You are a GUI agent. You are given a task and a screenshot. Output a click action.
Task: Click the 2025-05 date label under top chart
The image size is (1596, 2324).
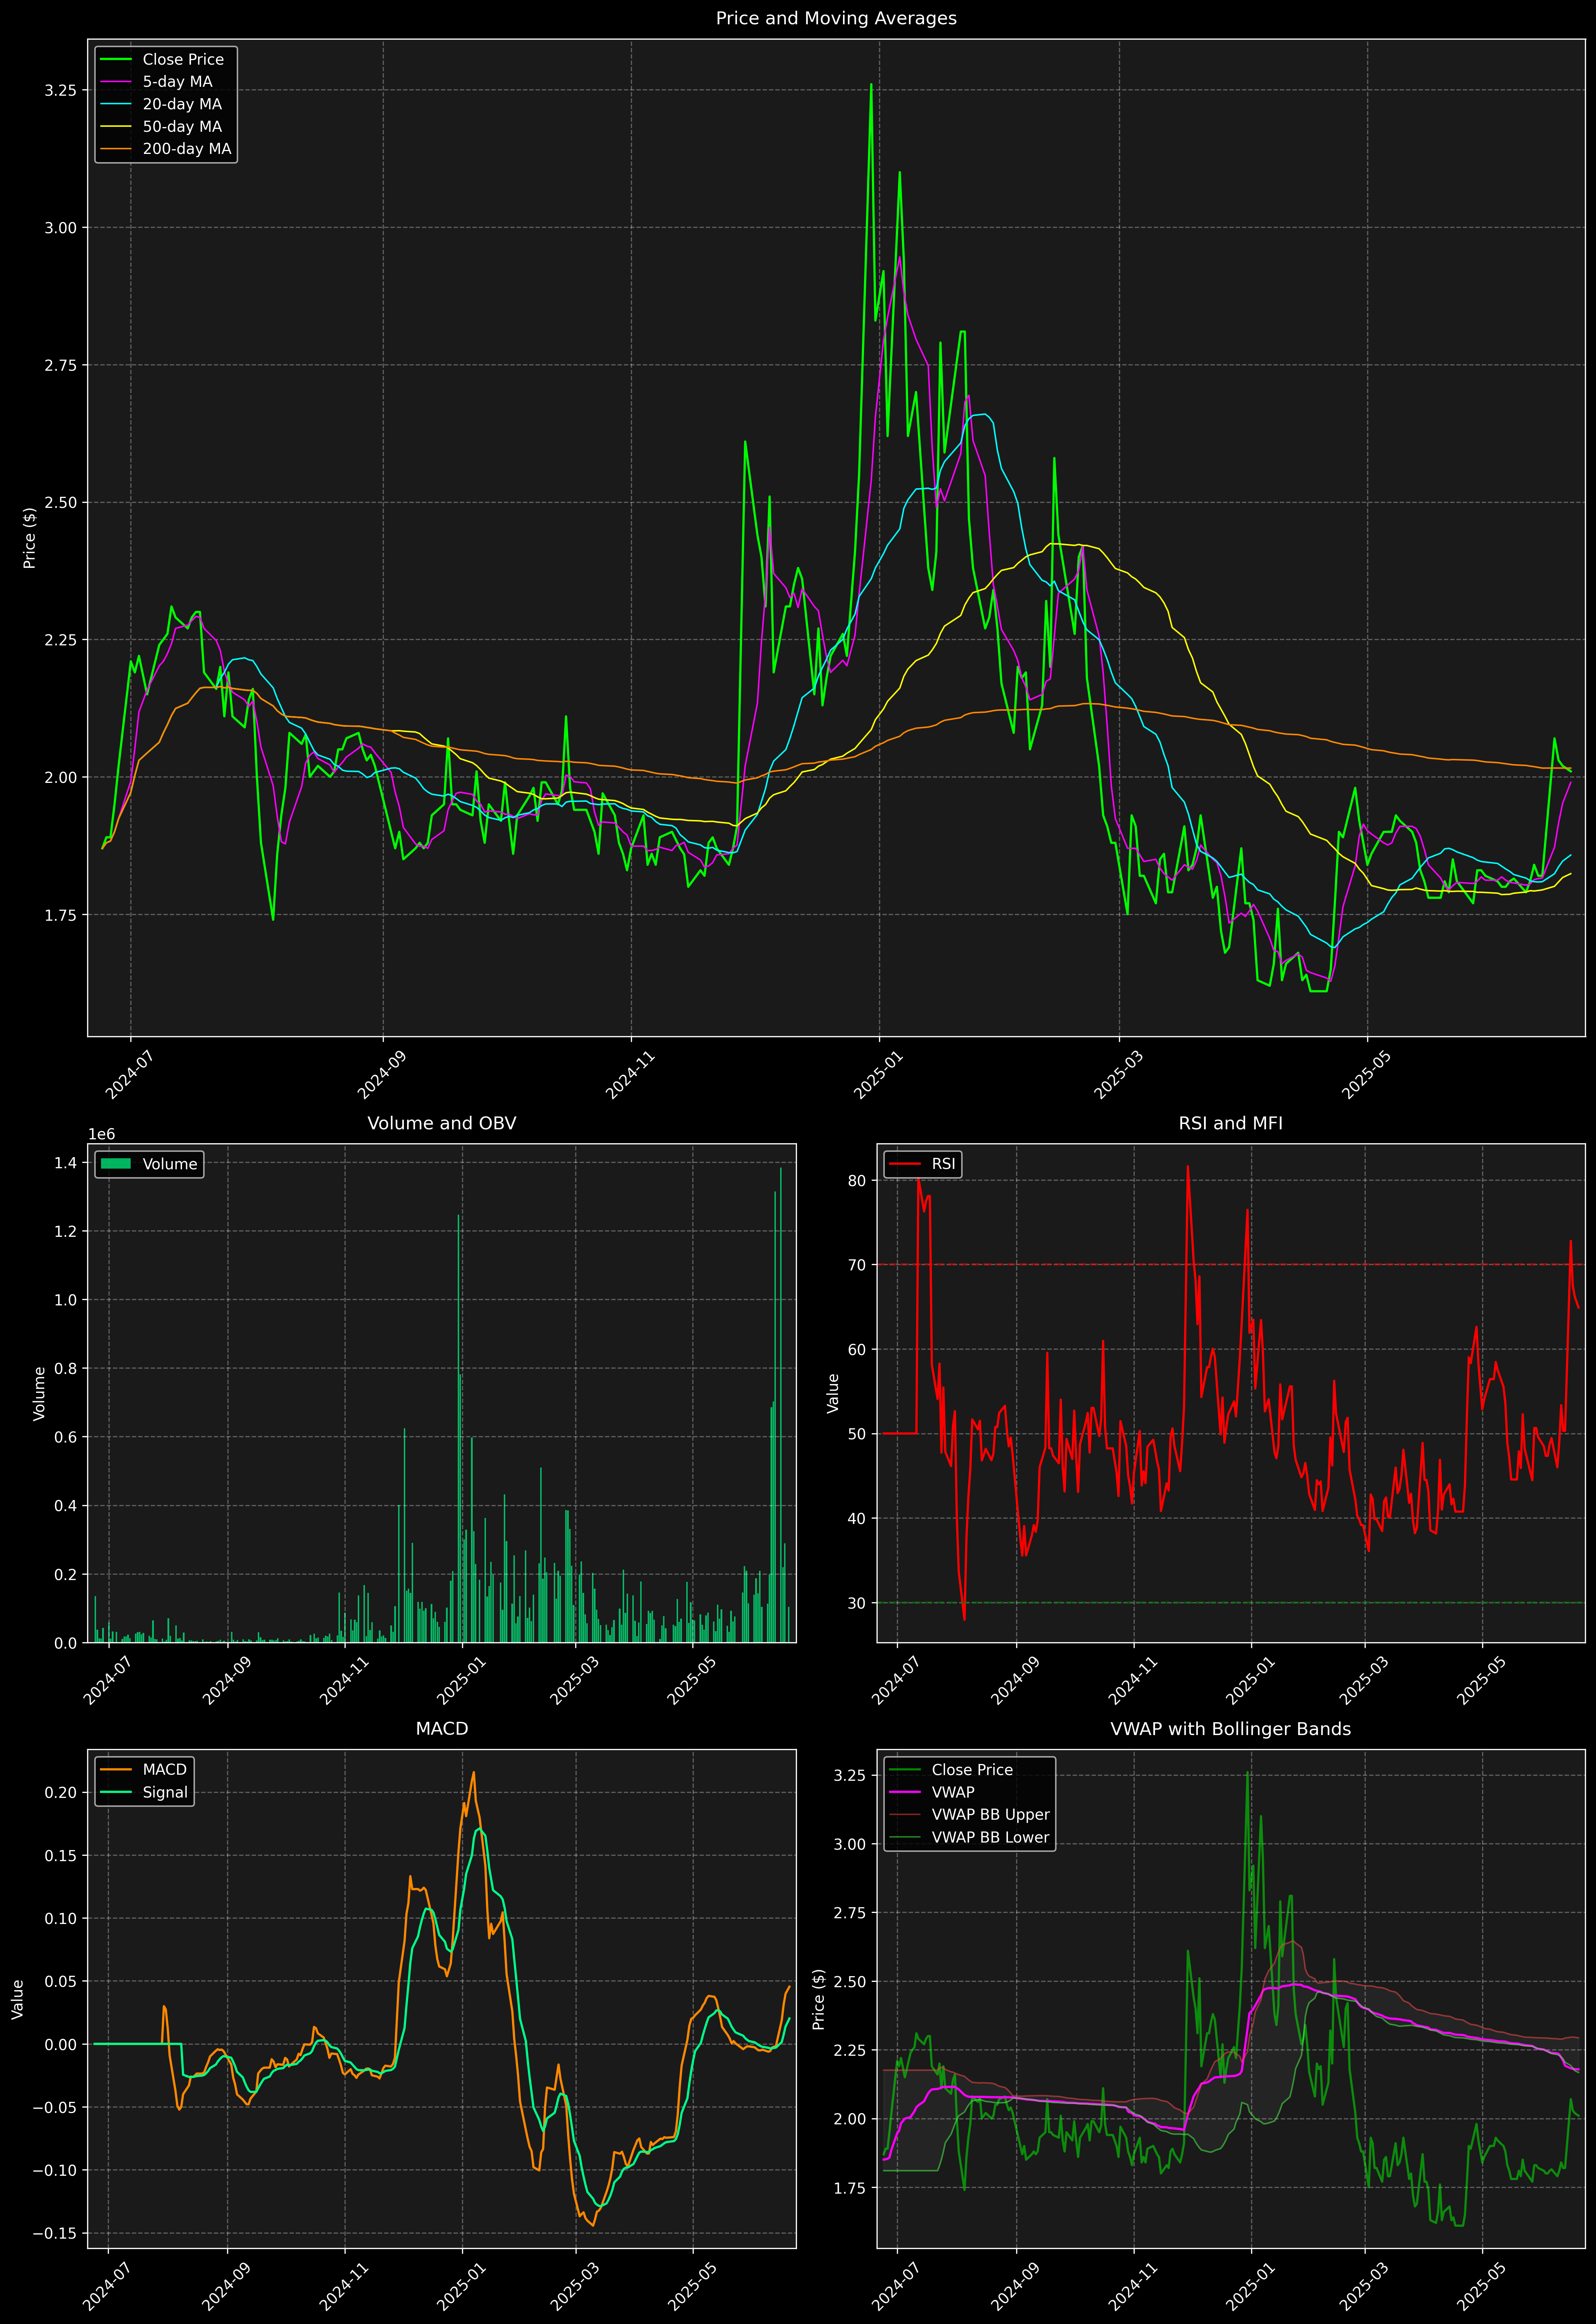[x=1366, y=1074]
